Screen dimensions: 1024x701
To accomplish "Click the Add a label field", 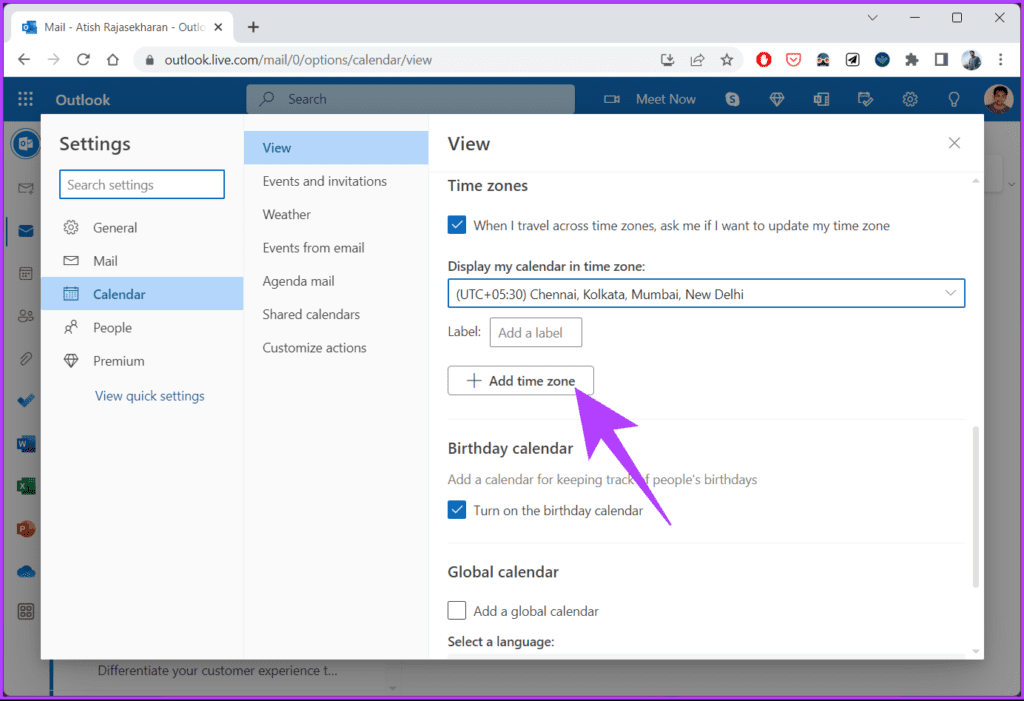I will [536, 333].
